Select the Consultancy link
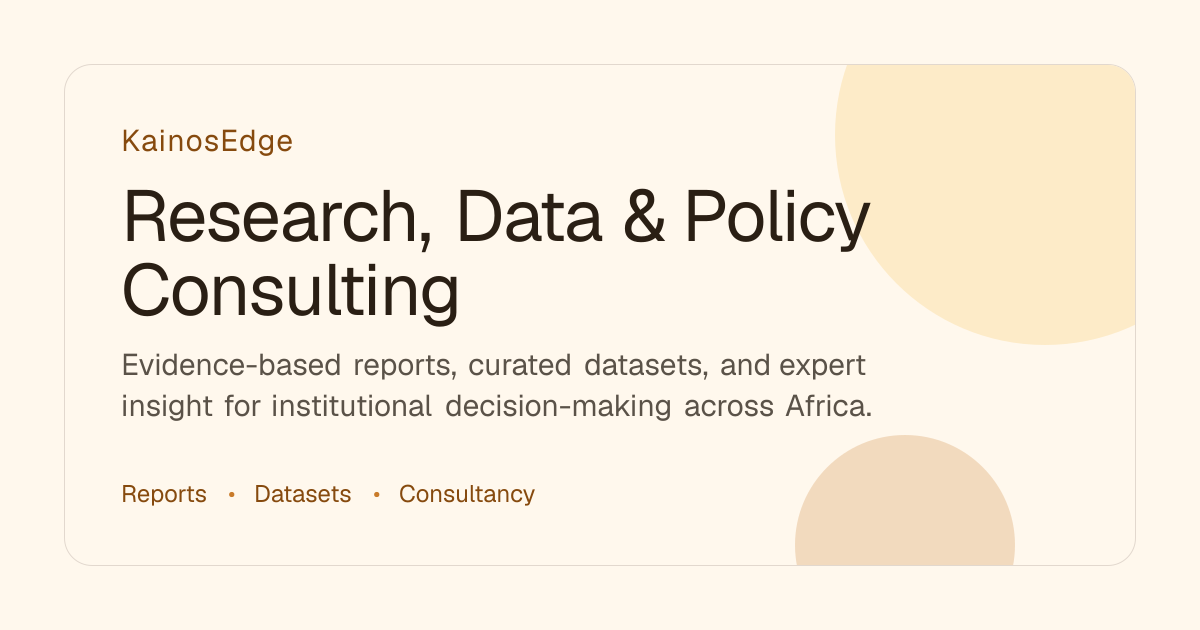This screenshot has height=630, width=1200. [467, 494]
